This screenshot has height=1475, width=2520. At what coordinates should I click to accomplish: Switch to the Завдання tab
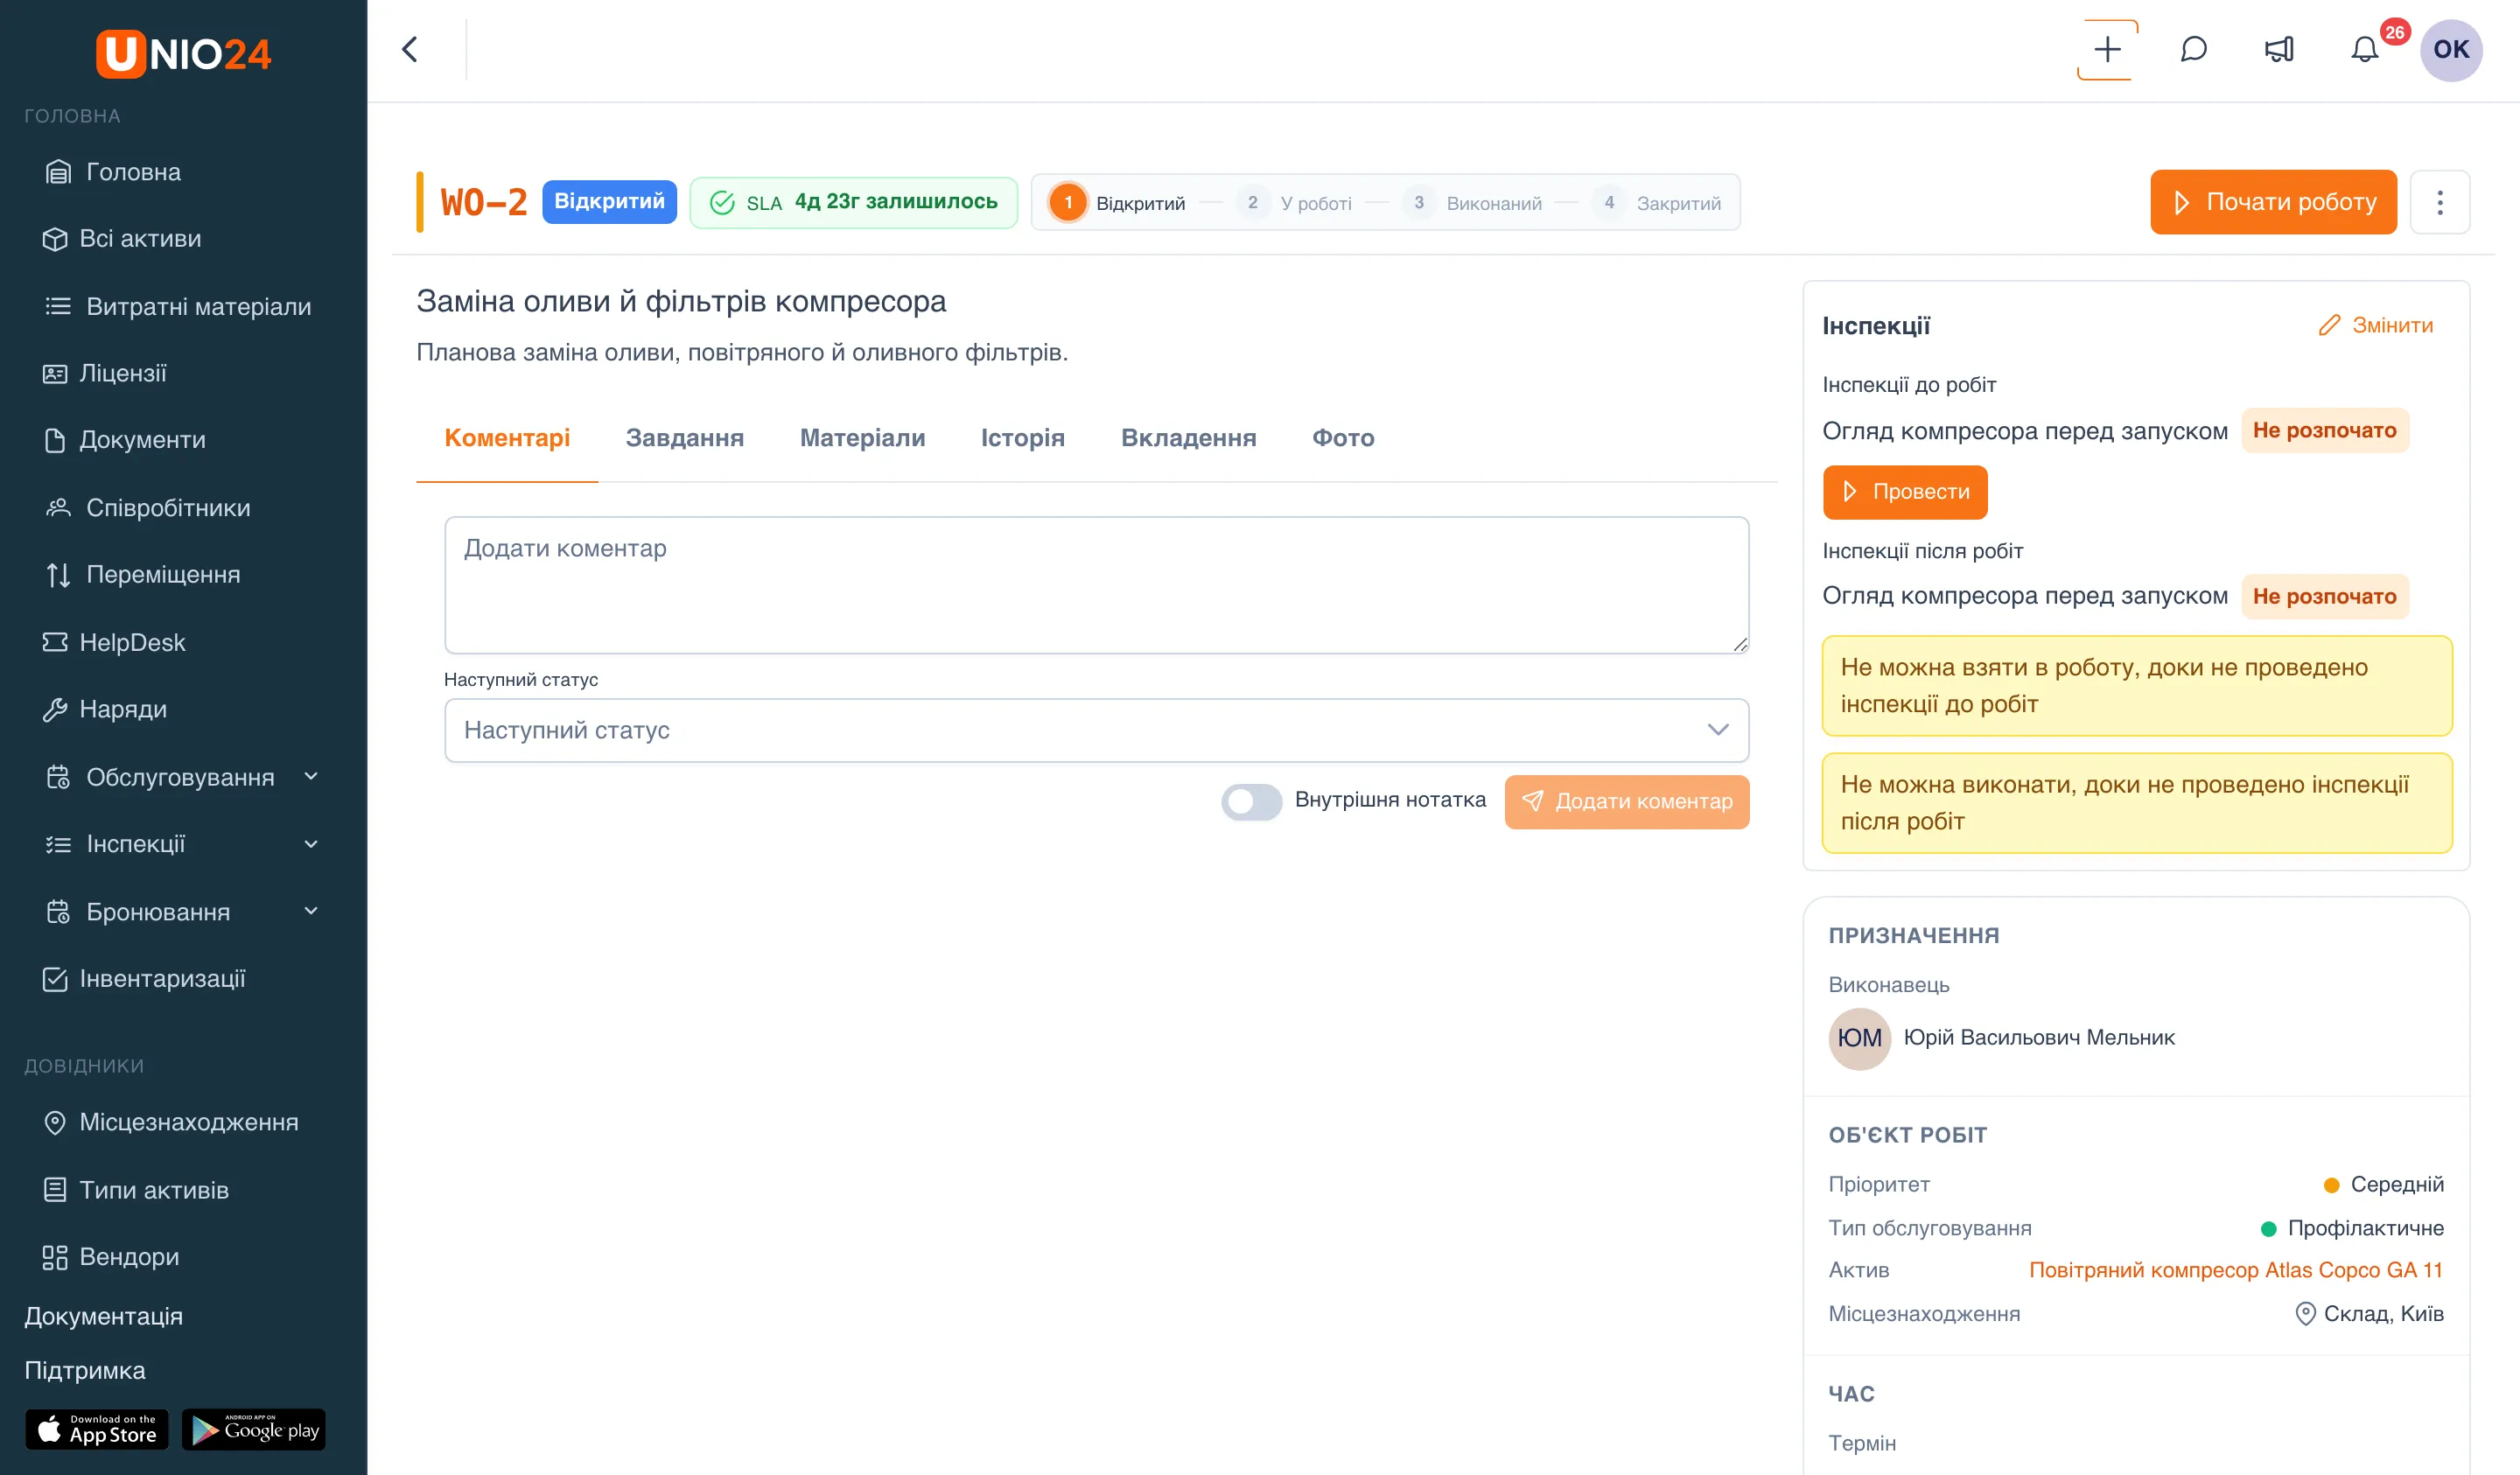point(684,438)
